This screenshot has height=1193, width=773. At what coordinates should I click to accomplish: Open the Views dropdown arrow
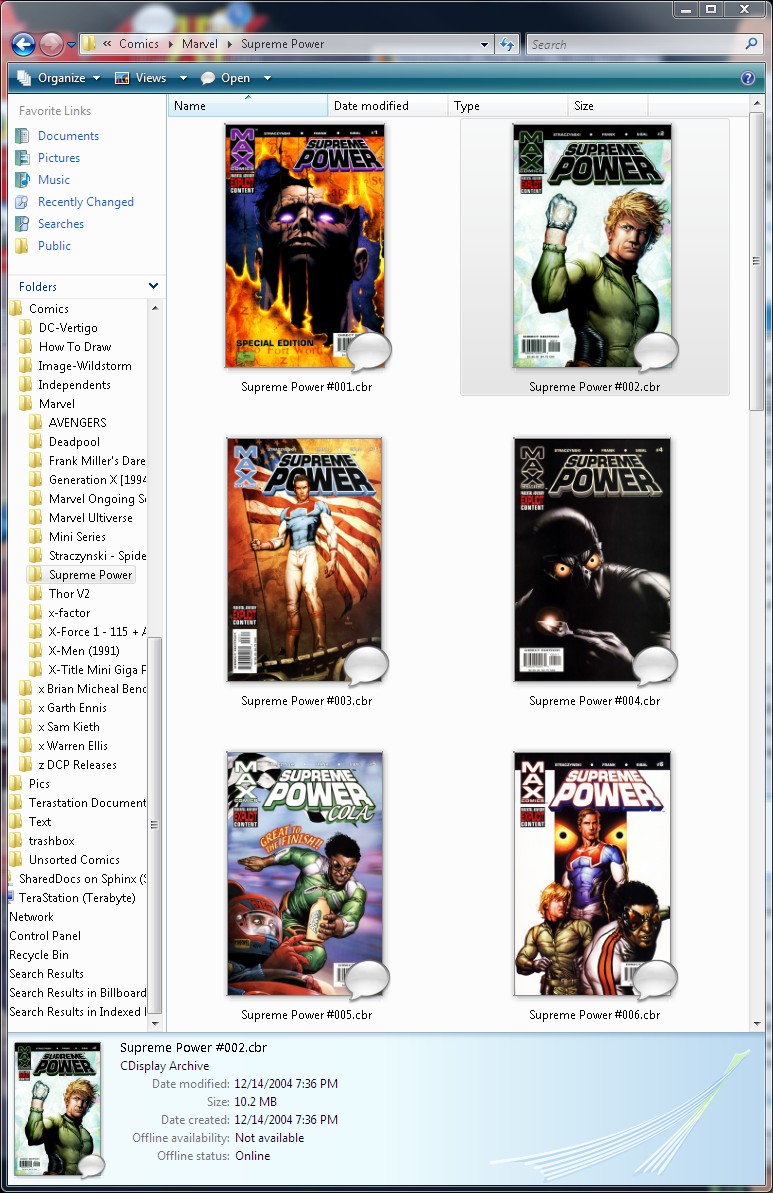tap(183, 78)
